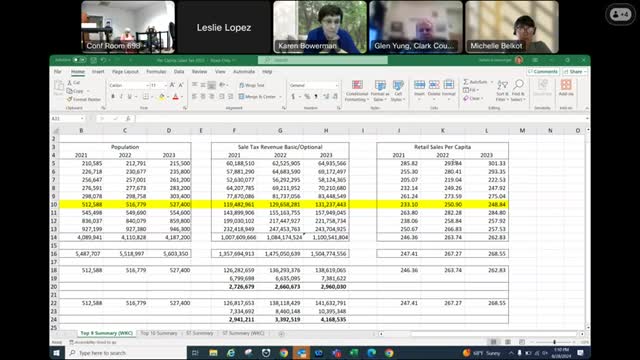Screen dimensions: 640x360
Task: Switch to Page Layout view in status bar
Action: 508,342
